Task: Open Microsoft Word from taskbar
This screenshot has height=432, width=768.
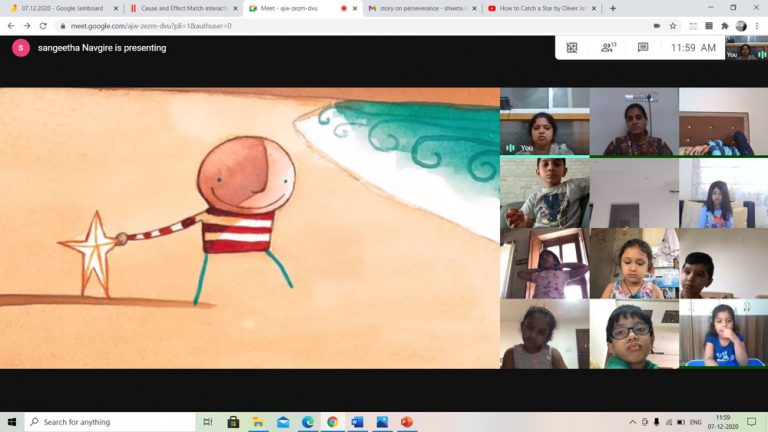Action: pyautogui.click(x=357, y=422)
